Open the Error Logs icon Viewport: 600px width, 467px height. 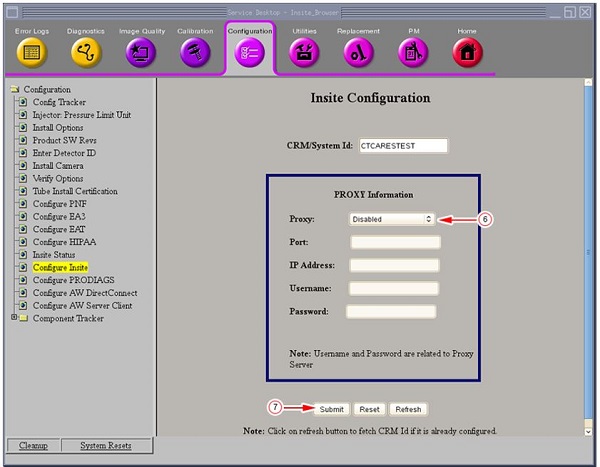(x=31, y=52)
